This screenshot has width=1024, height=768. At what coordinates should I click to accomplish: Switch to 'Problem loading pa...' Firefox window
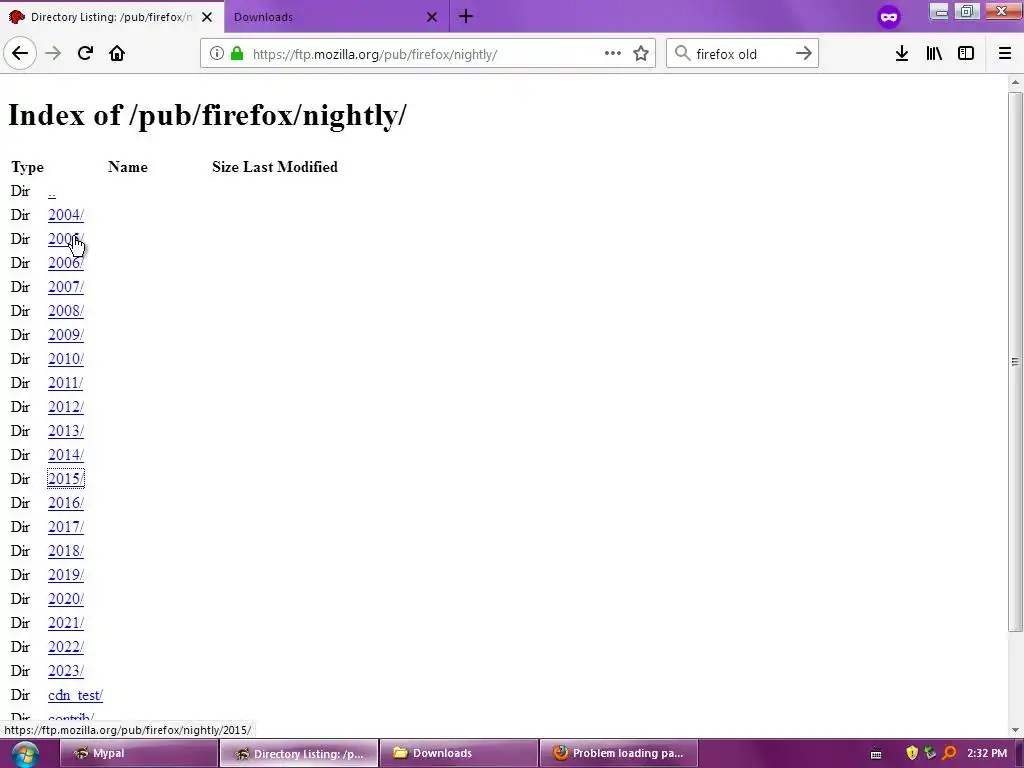point(619,754)
